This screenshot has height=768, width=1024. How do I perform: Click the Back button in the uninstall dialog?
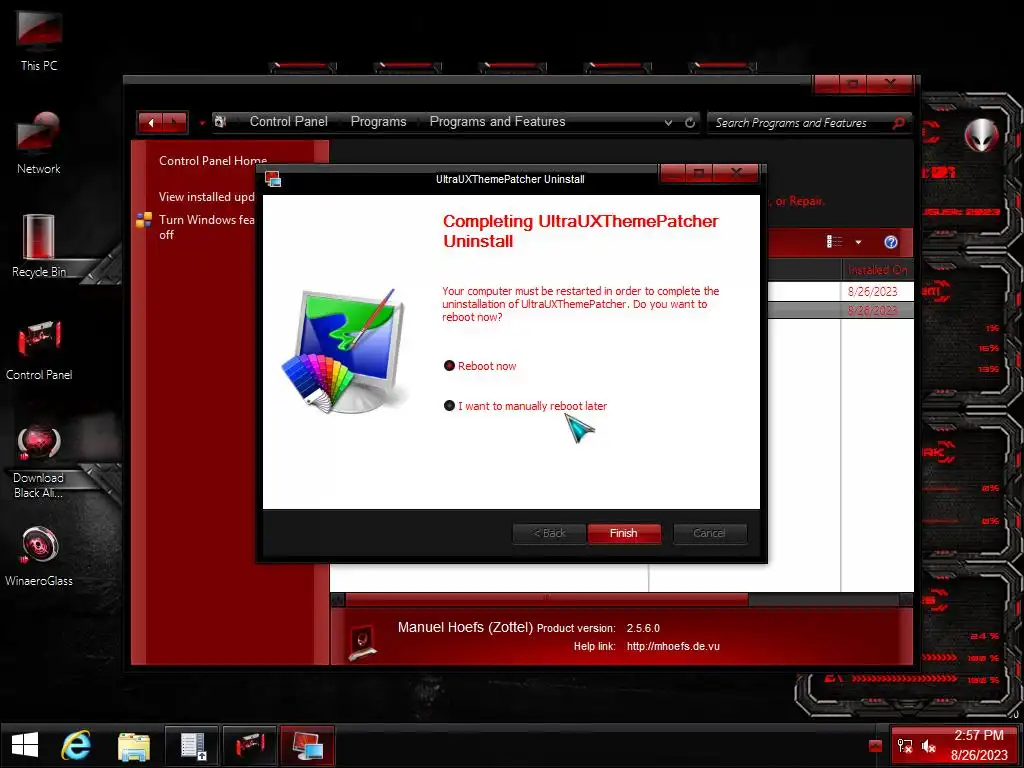(549, 534)
